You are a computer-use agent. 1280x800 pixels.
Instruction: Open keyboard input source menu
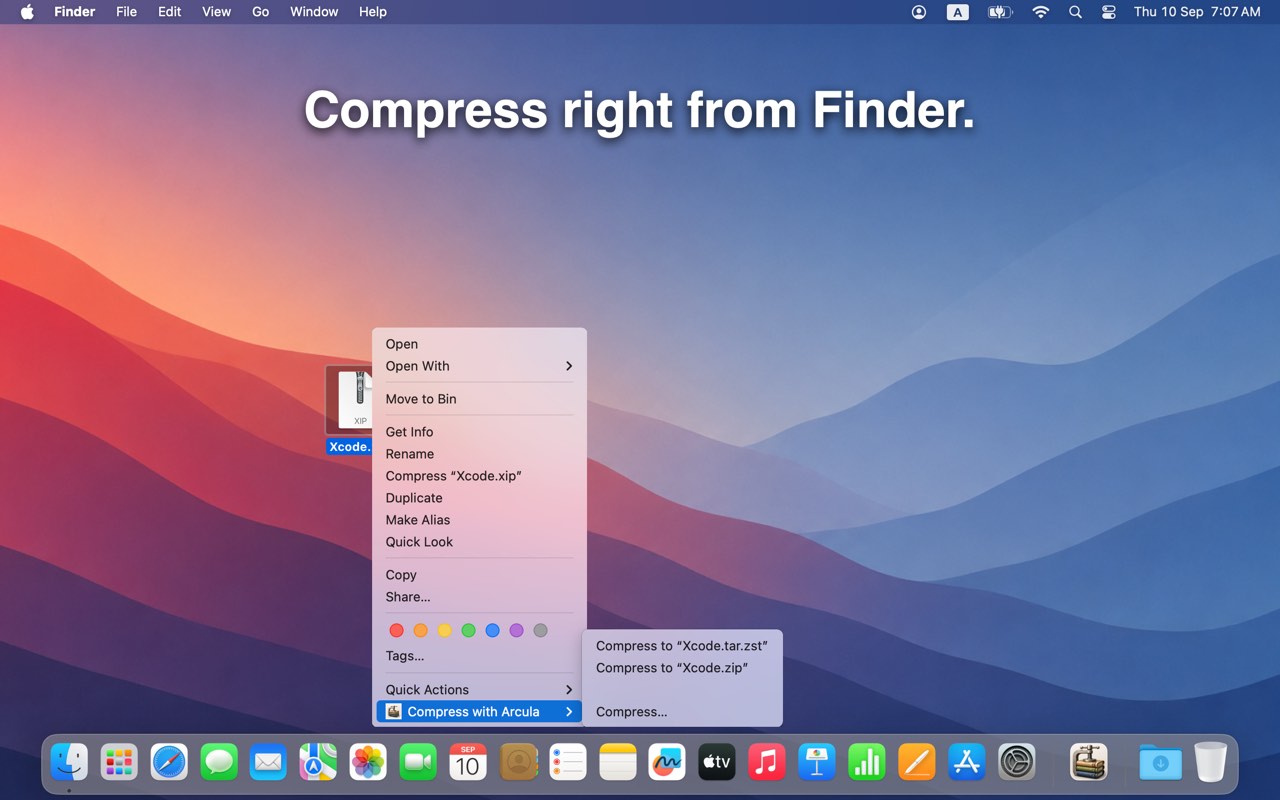(958, 12)
